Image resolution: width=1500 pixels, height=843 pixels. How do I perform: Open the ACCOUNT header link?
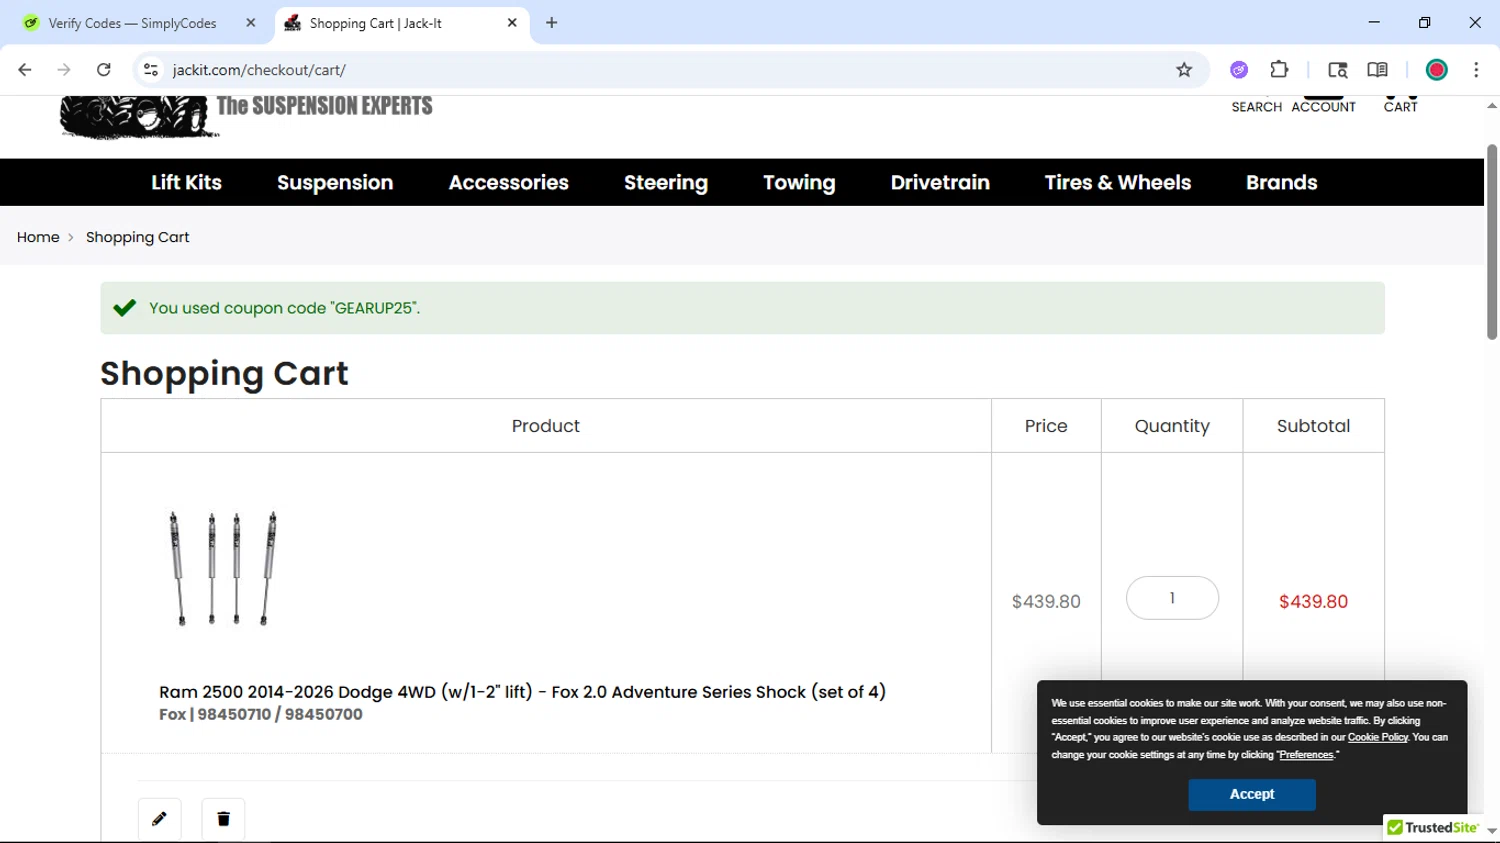(1323, 106)
